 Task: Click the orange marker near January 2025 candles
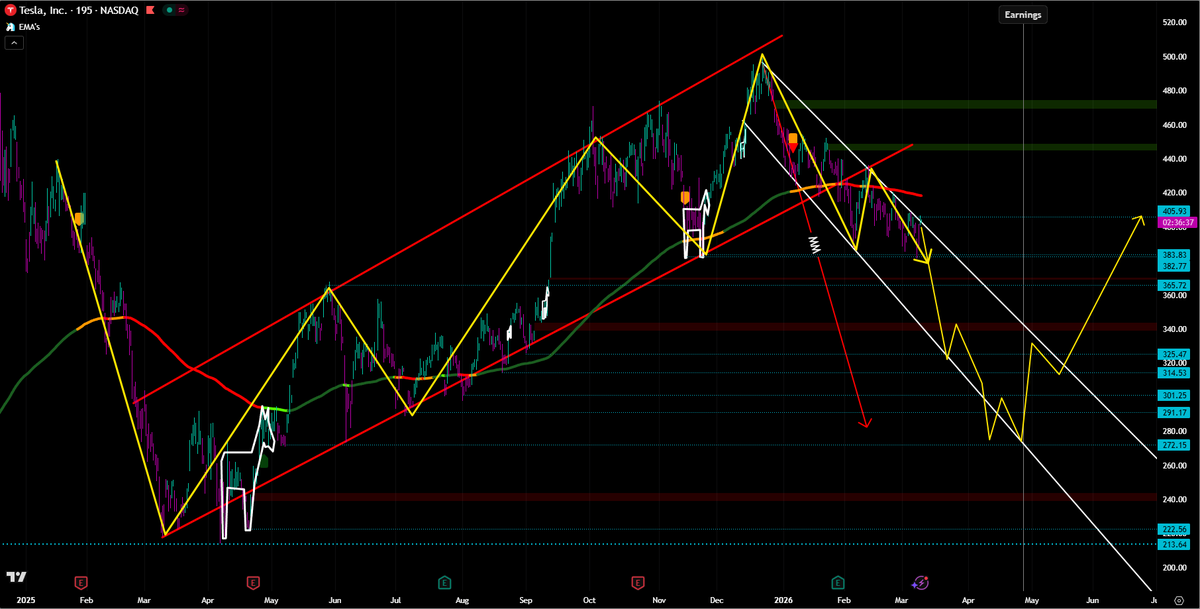78,218
